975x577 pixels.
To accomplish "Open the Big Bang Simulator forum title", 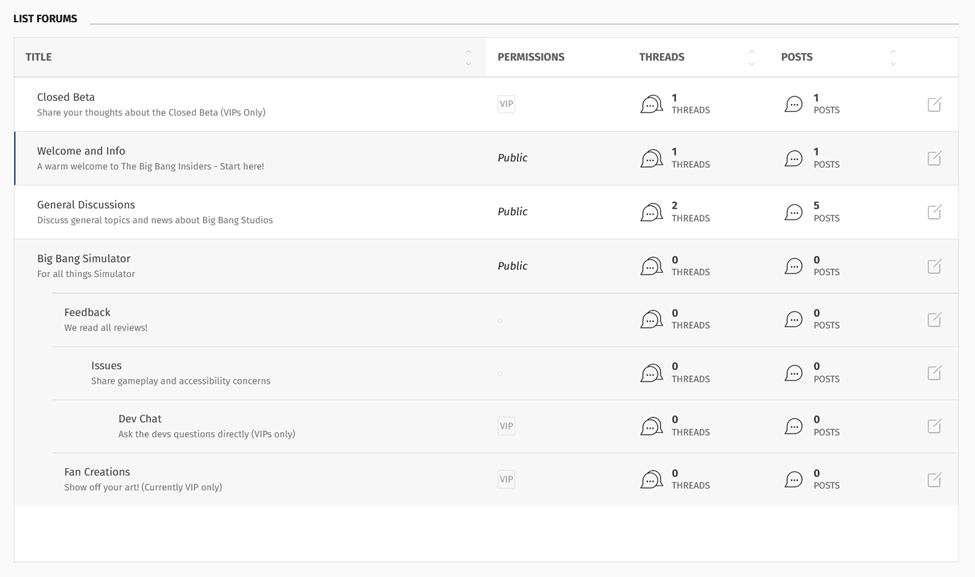I will click(x=84, y=259).
